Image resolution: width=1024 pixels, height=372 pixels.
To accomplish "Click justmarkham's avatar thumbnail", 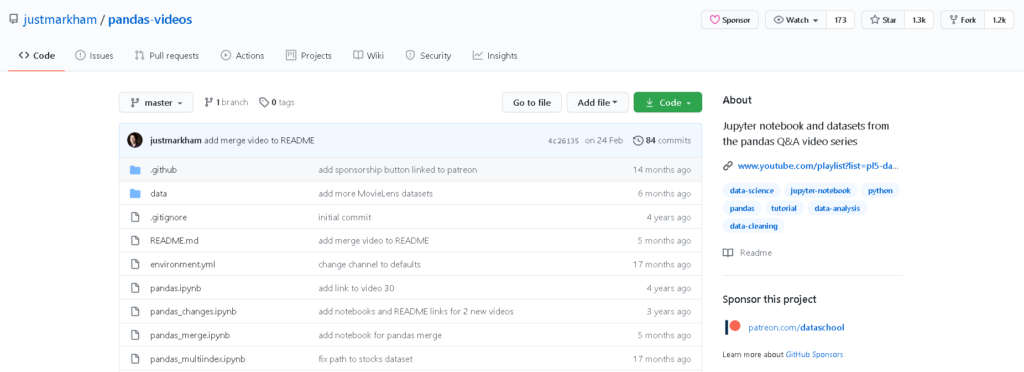I will pos(135,140).
